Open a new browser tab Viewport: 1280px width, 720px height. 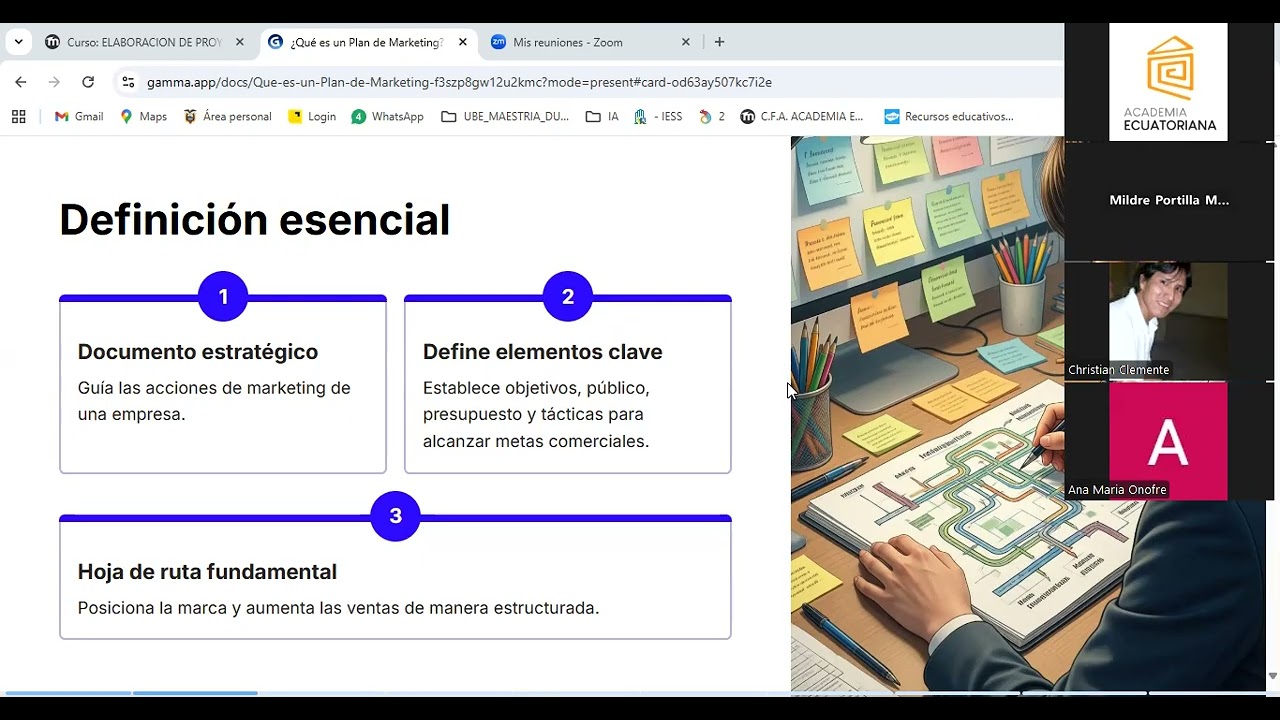719,42
